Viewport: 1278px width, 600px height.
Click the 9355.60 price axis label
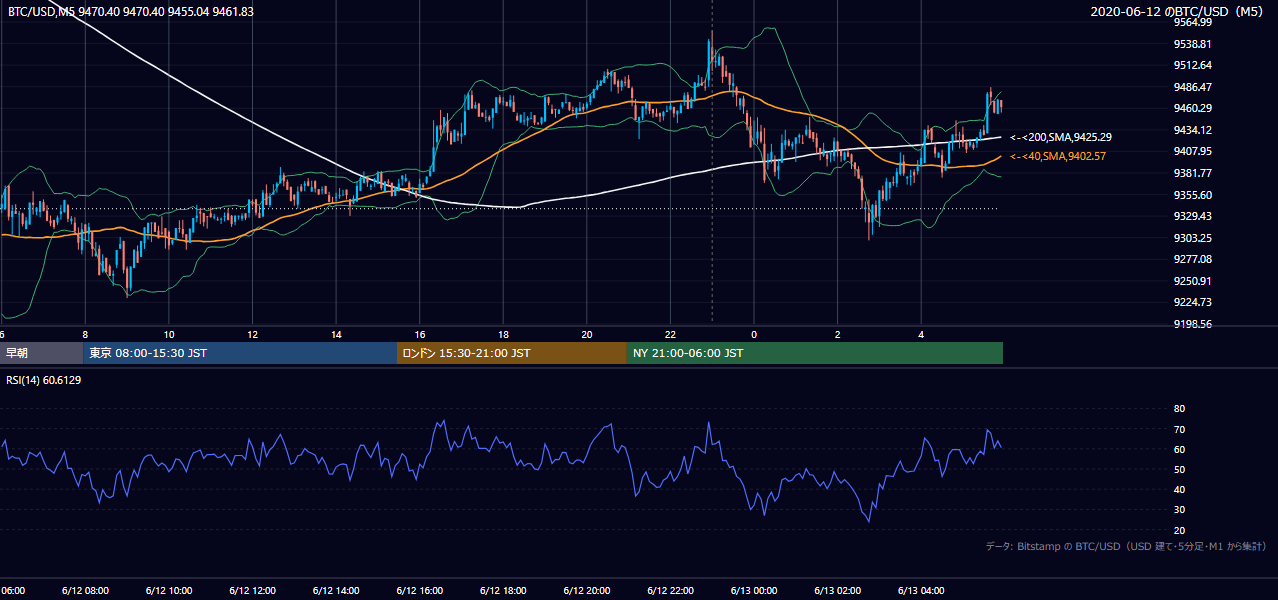tap(1193, 195)
